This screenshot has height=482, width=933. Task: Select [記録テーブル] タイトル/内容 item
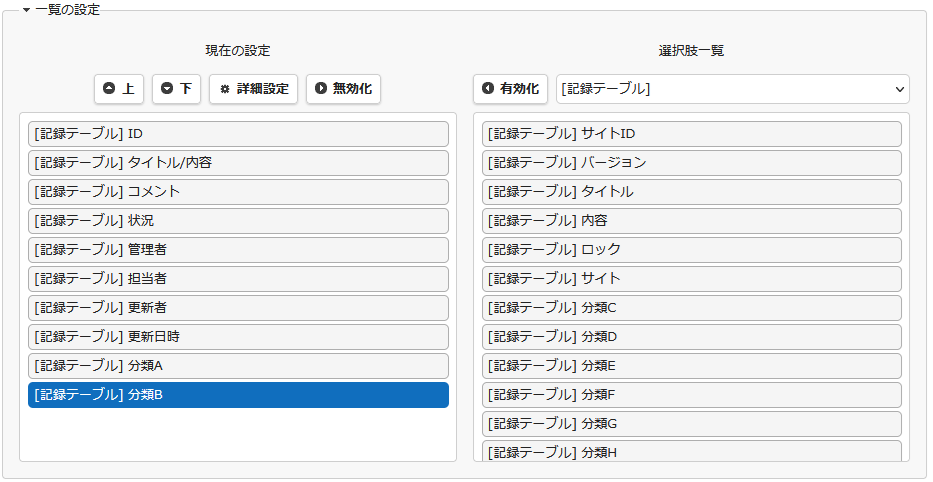[x=238, y=163]
